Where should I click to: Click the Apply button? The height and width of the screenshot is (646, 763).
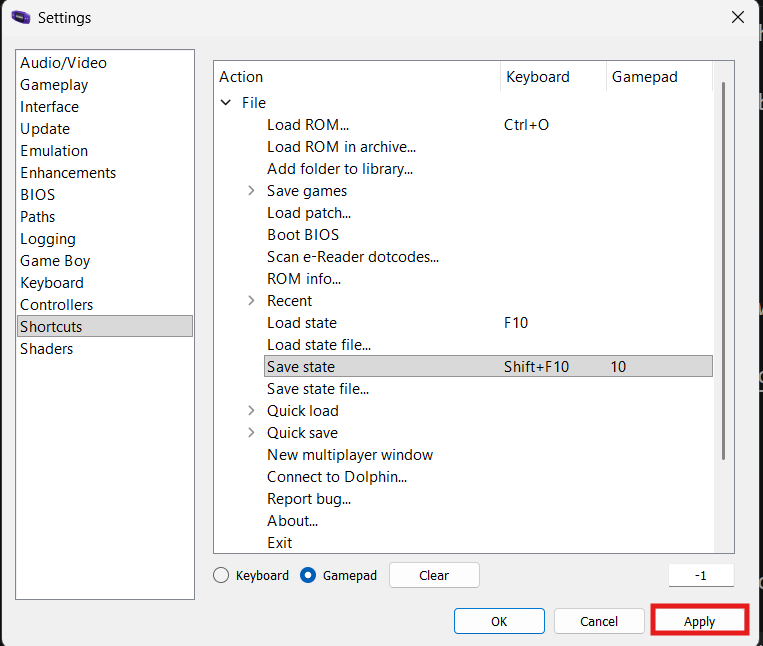[x=699, y=621]
